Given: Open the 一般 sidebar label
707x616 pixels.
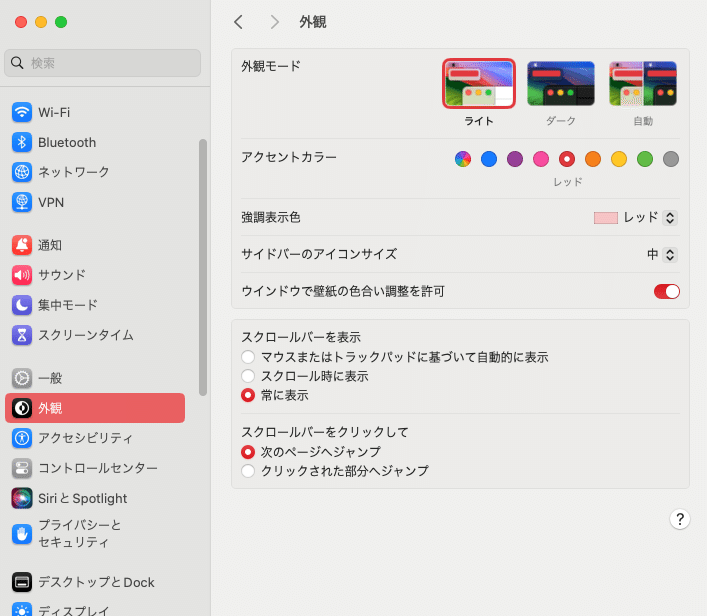Looking at the screenshot, I should (50, 378).
